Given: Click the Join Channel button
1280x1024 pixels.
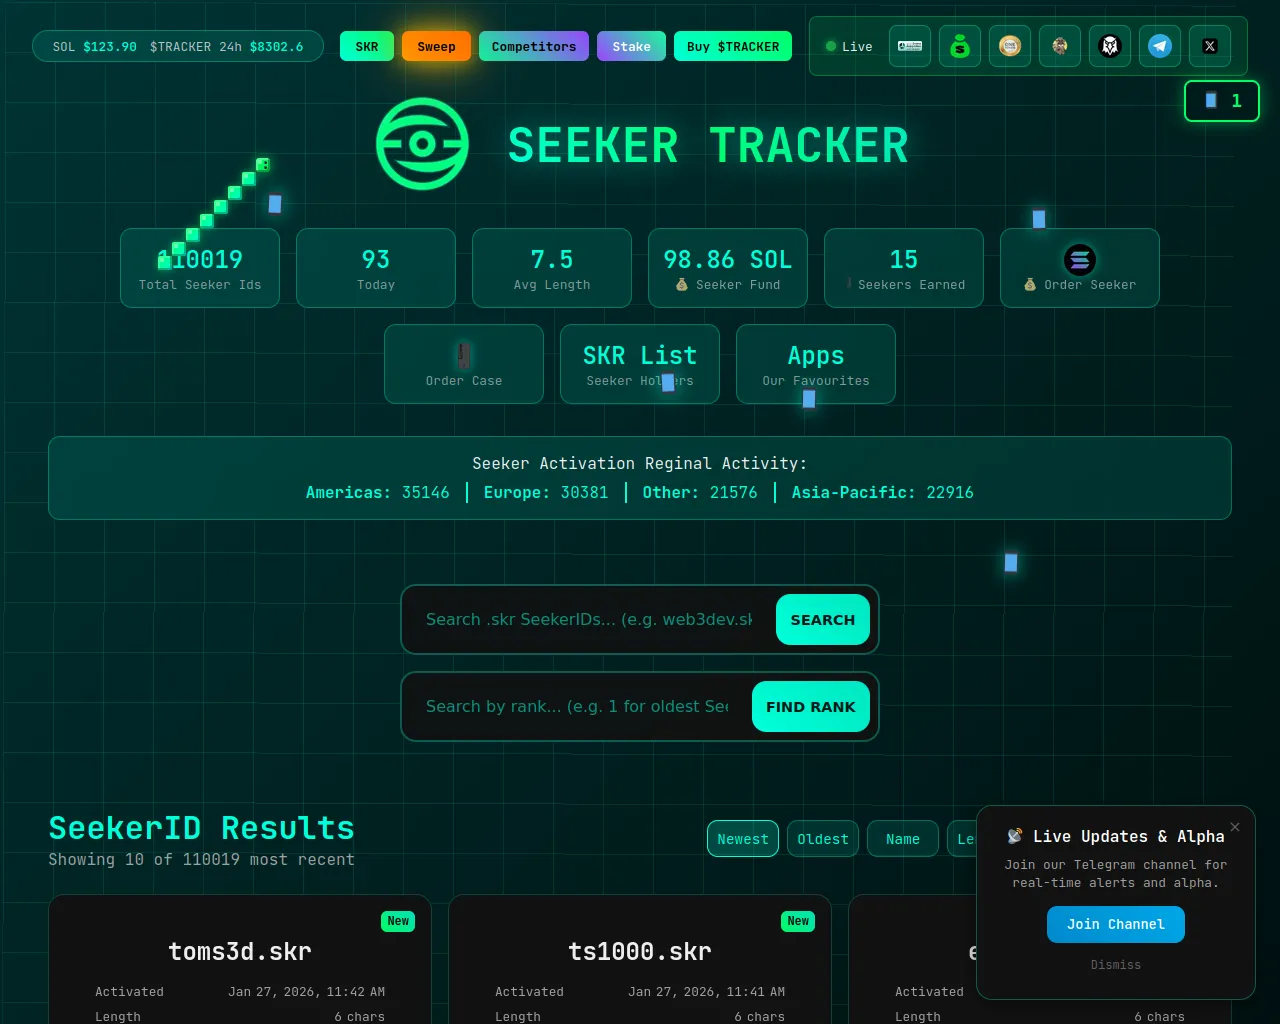Looking at the screenshot, I should [x=1116, y=925].
